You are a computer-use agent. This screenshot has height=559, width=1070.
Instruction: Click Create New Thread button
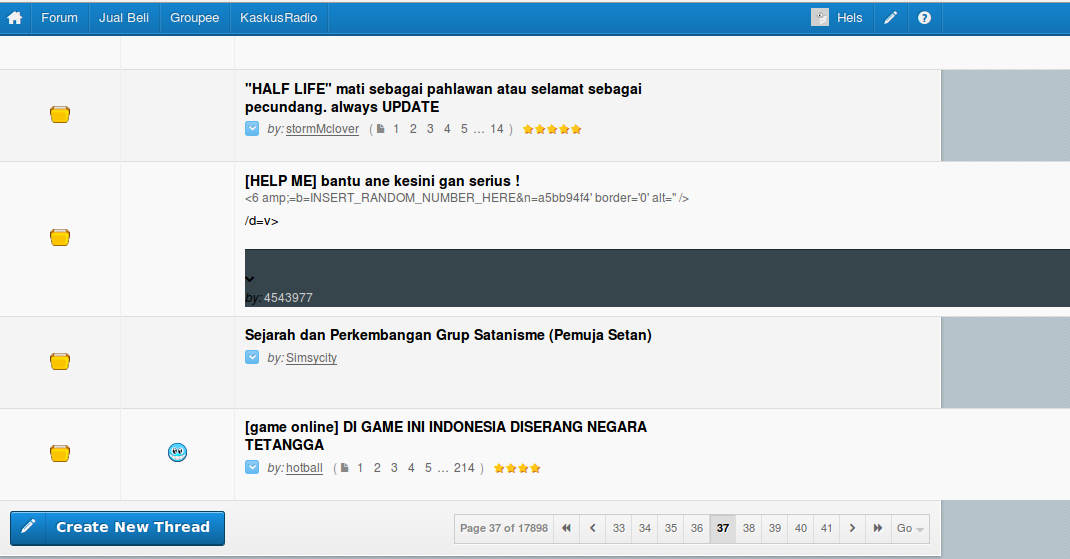pyautogui.click(x=117, y=528)
